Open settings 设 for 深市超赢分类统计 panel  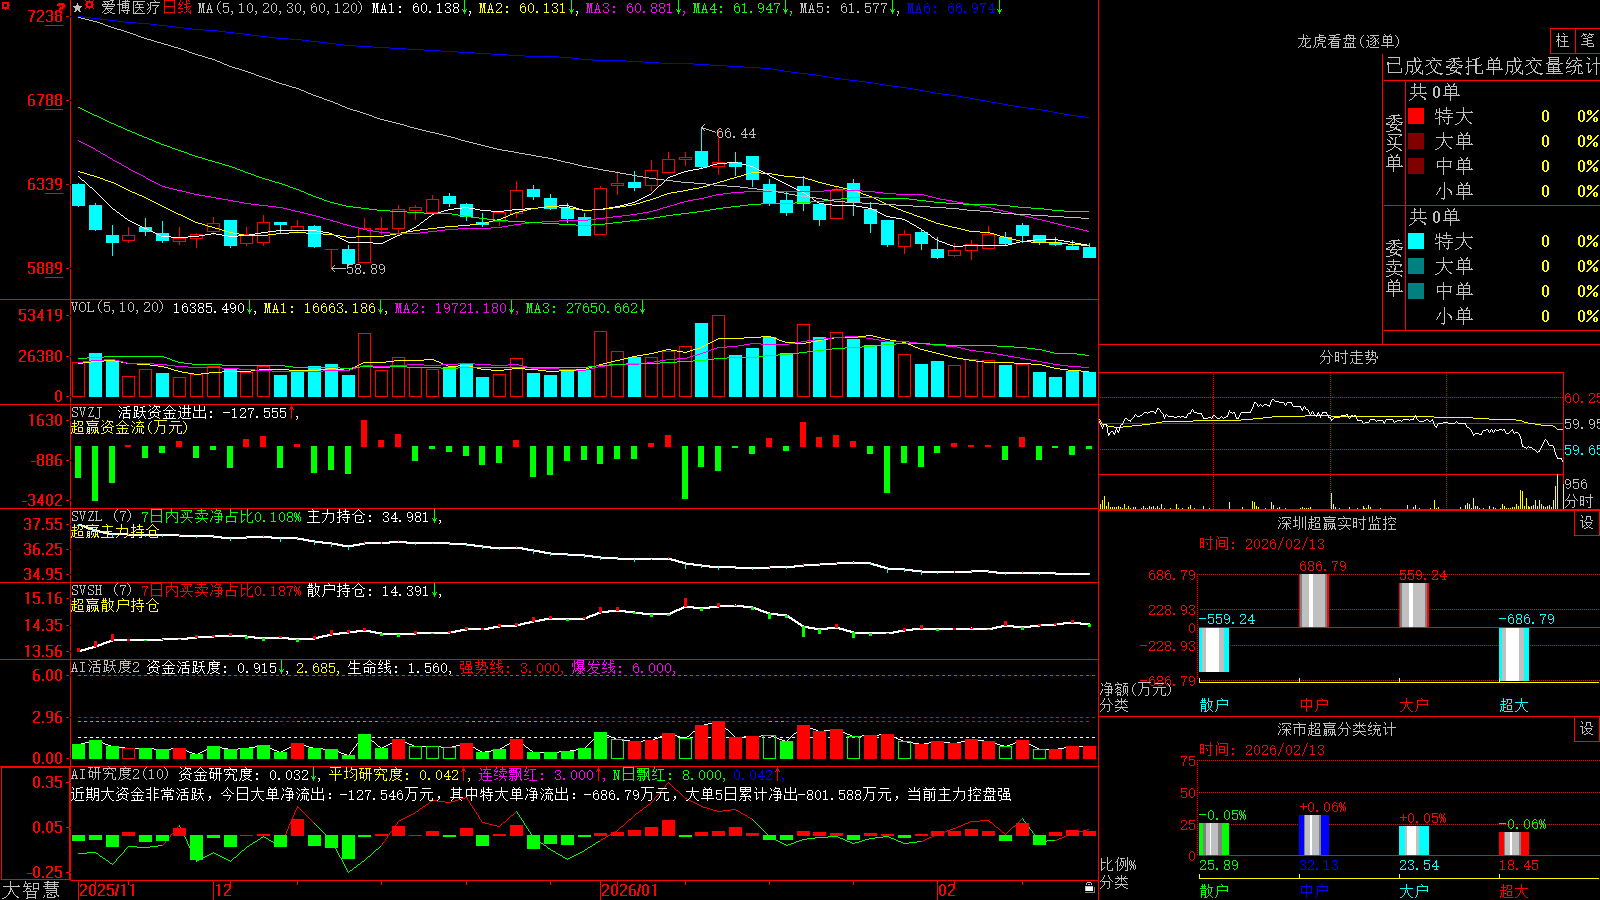click(x=1587, y=729)
